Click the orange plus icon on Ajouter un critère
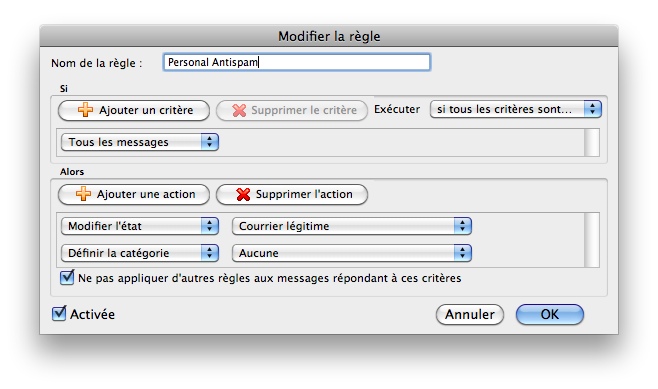Image resolution: width=658 pixels, height=389 pixels. coord(85,110)
